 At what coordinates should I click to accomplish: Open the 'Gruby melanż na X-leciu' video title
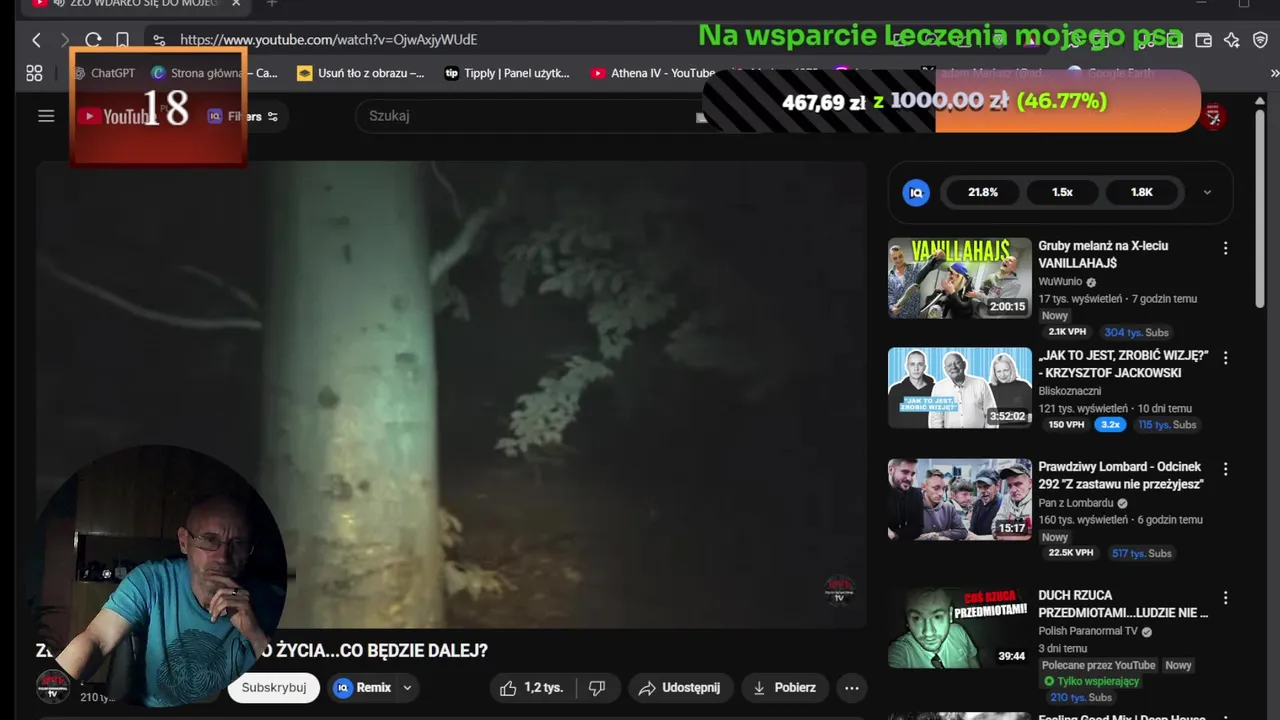click(x=1103, y=254)
